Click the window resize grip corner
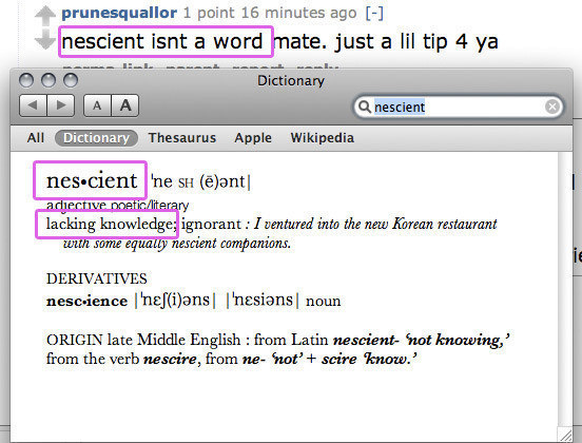 [x=566, y=434]
